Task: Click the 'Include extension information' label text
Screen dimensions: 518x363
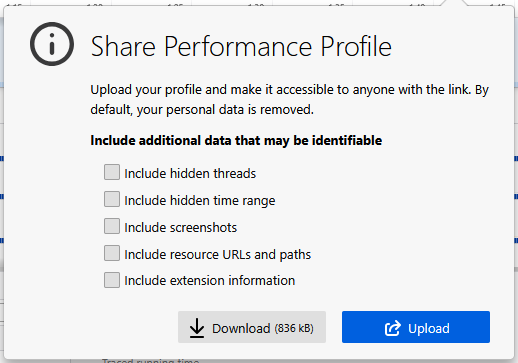Action: point(210,281)
